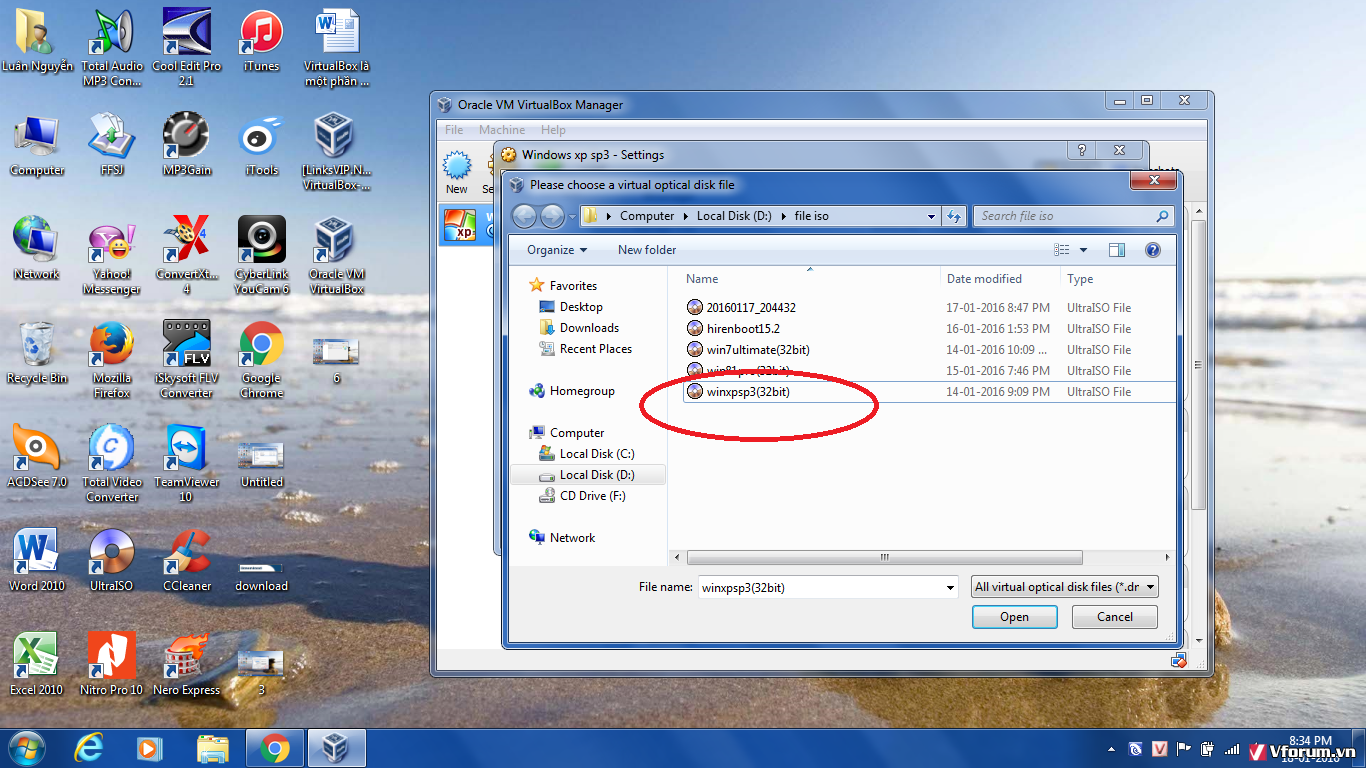Open the recent pages dropdown beside Forward

tap(571, 216)
